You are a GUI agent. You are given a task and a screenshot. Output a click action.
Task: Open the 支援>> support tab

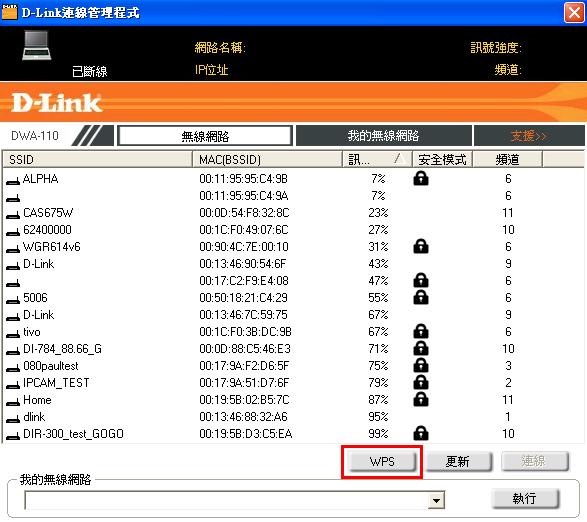click(529, 136)
